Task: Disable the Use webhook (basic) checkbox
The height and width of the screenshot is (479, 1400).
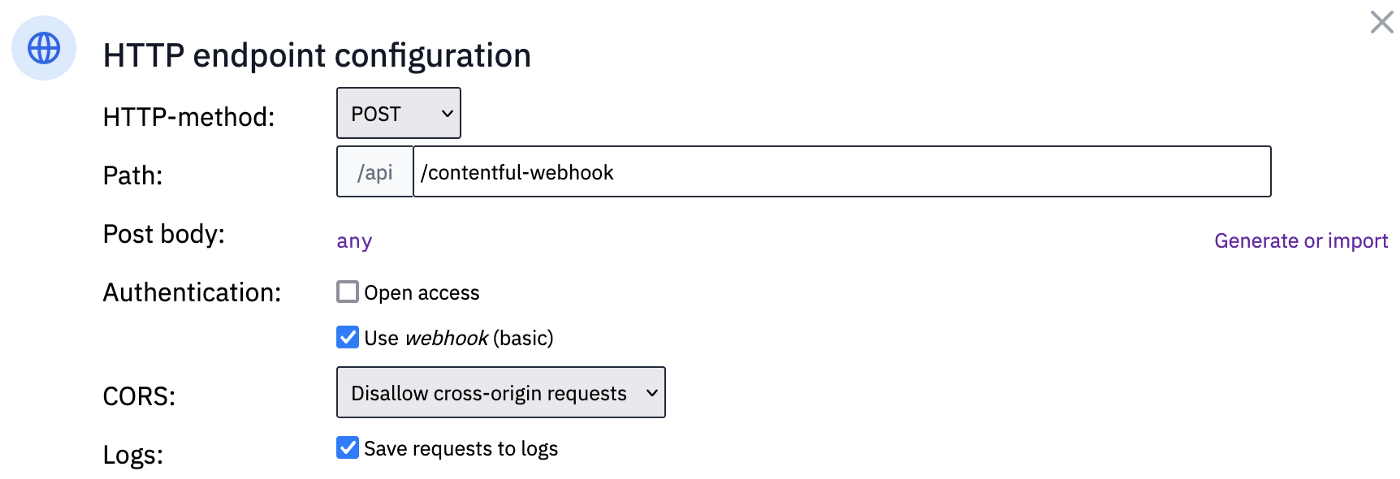Action: pyautogui.click(x=347, y=337)
